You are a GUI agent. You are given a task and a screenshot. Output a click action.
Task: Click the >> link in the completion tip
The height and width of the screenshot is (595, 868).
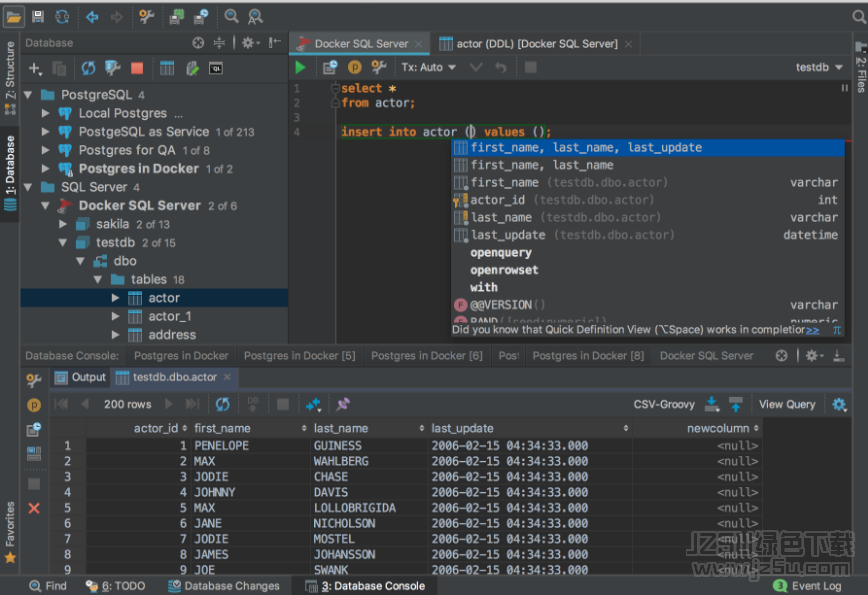click(x=812, y=330)
